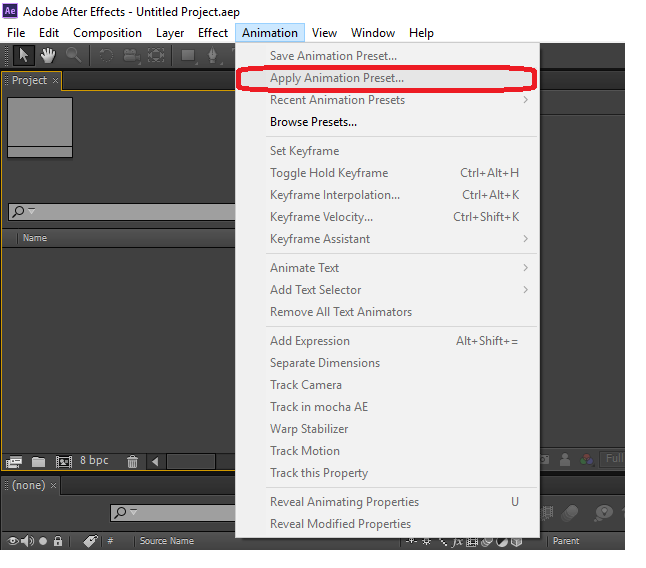The image size is (646, 568).
Task: Toggle the motion blur stacked-discs switch column
Action: tap(487, 542)
